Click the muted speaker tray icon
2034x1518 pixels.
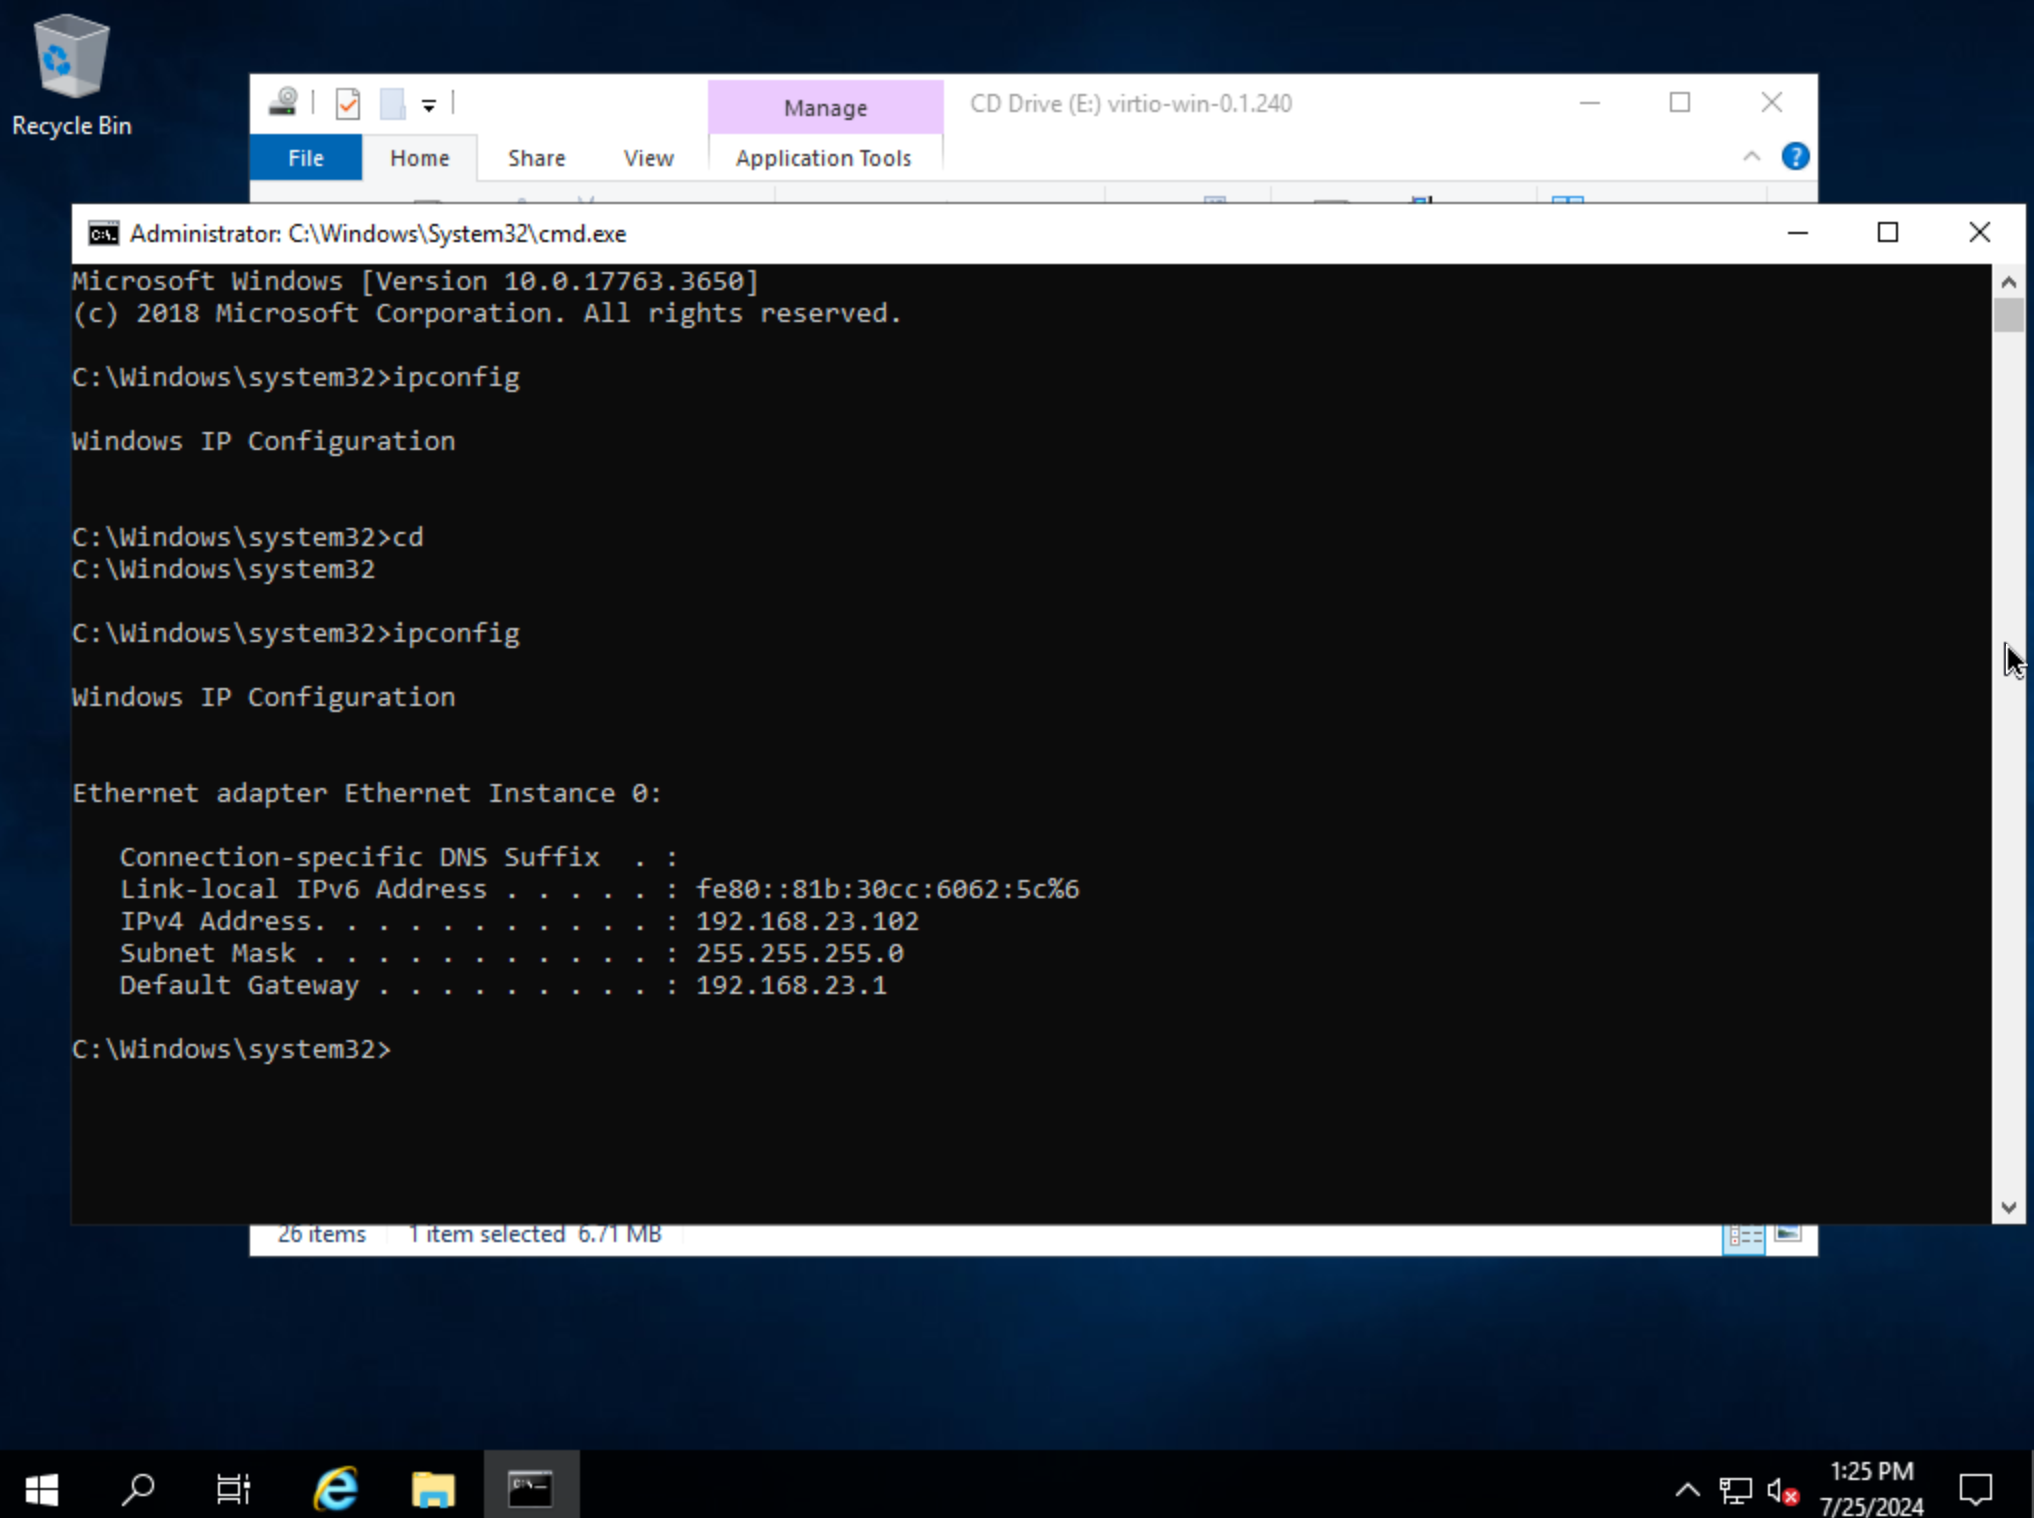point(1782,1491)
